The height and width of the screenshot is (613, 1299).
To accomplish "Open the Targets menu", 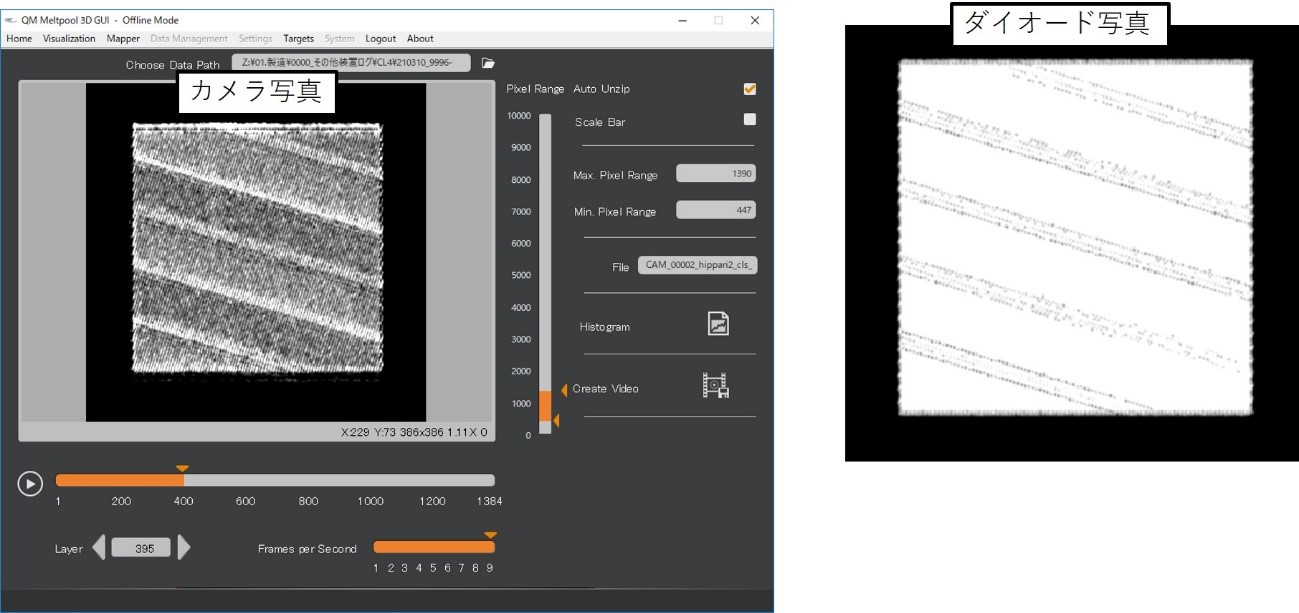I will tap(298, 39).
